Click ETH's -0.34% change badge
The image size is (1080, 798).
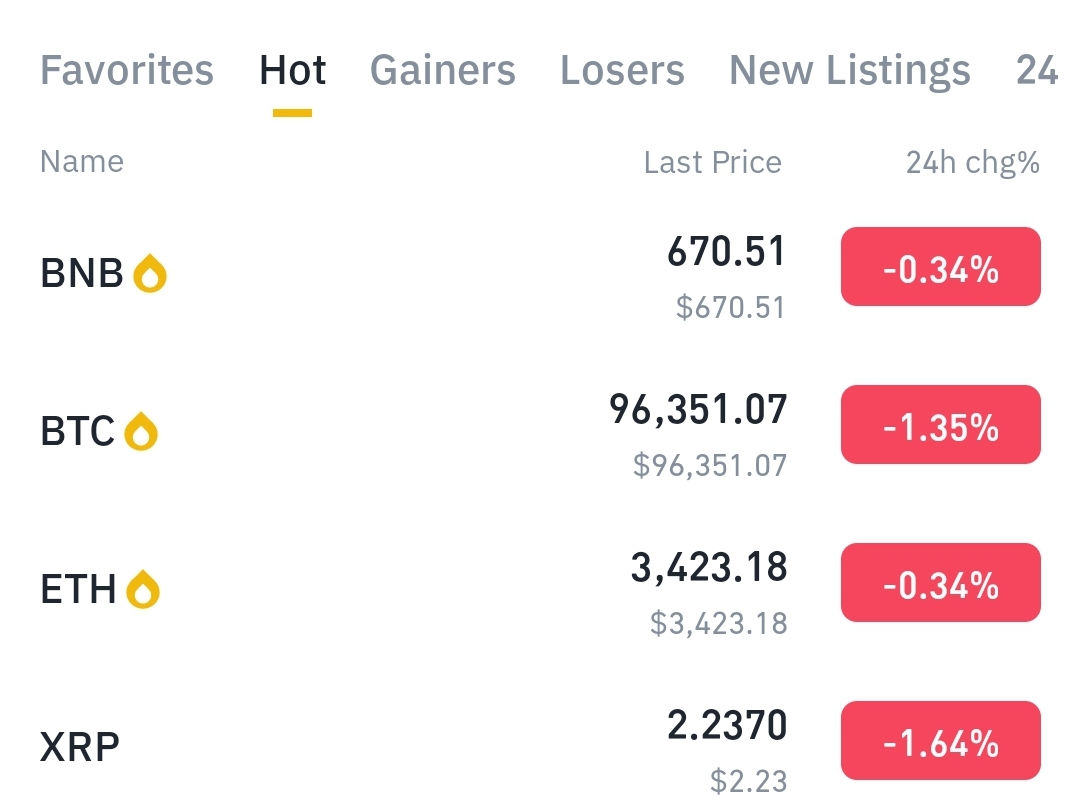pos(940,583)
